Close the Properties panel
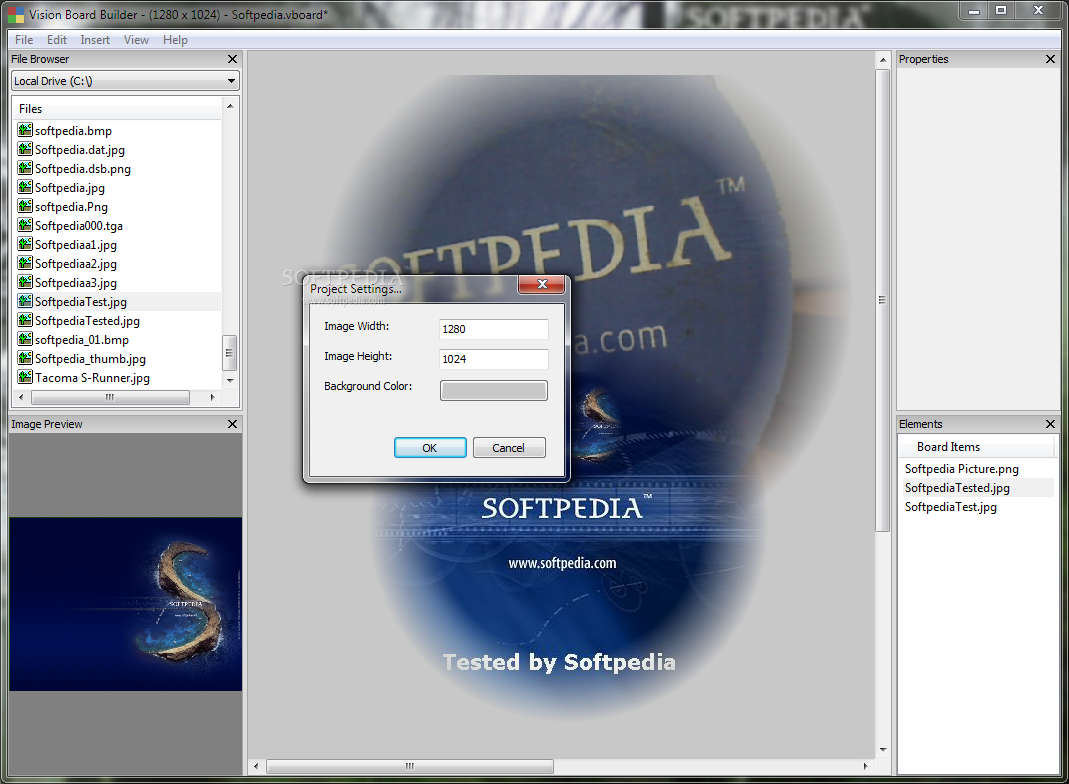This screenshot has width=1069, height=784. pos(1051,59)
